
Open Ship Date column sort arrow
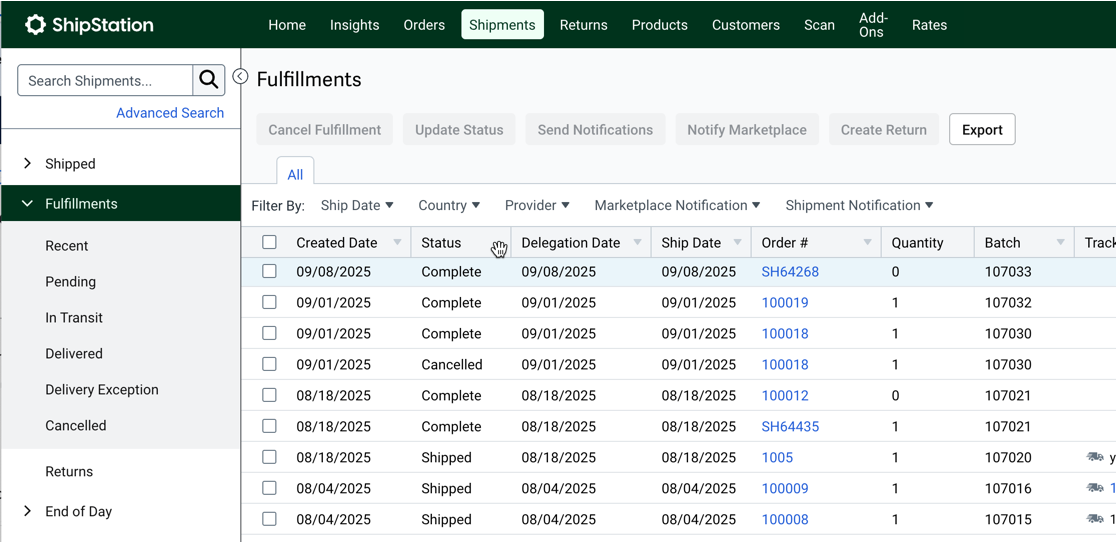(737, 242)
